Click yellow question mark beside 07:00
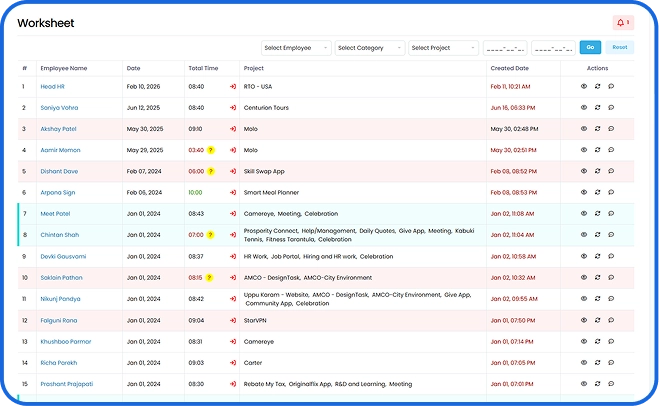The width and height of the screenshot is (659, 406). [x=211, y=235]
